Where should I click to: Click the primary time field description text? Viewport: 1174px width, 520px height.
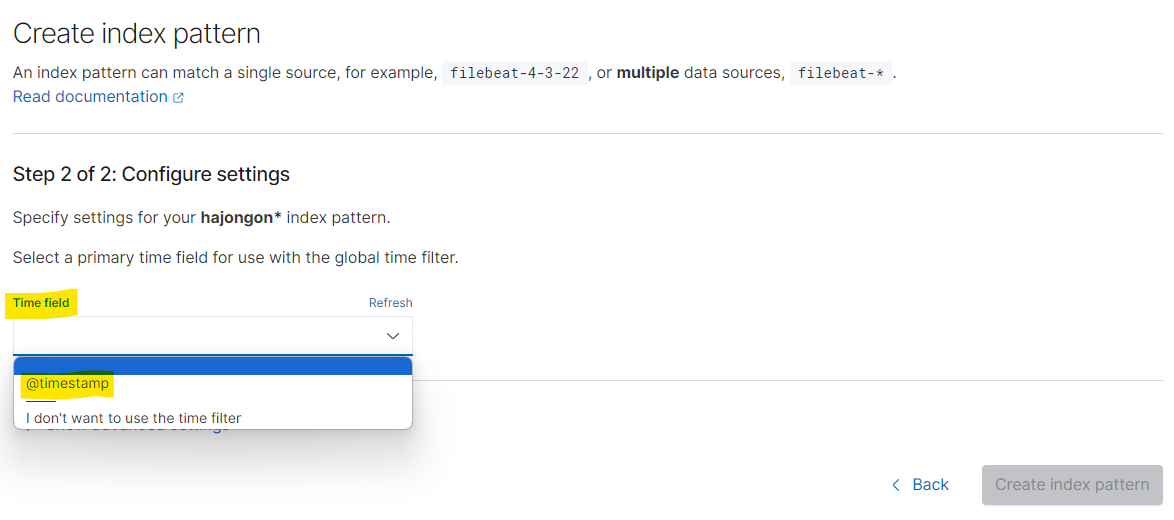pyautogui.click(x=235, y=257)
